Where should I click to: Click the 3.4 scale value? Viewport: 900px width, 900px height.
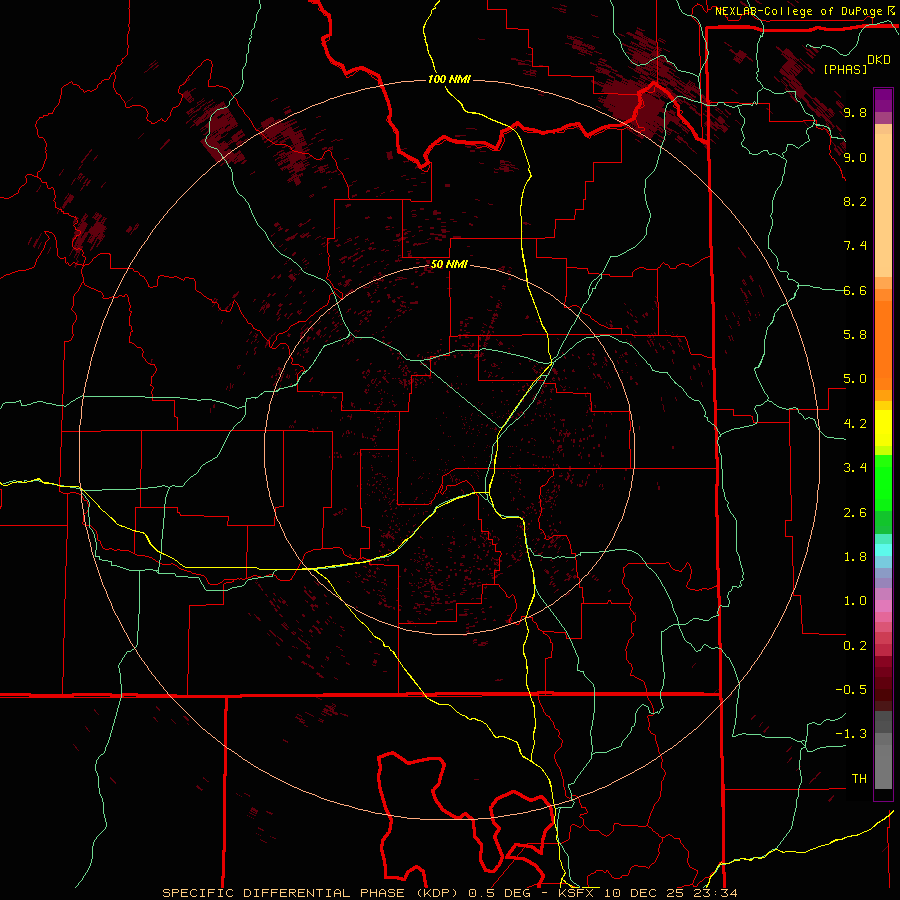click(x=855, y=468)
